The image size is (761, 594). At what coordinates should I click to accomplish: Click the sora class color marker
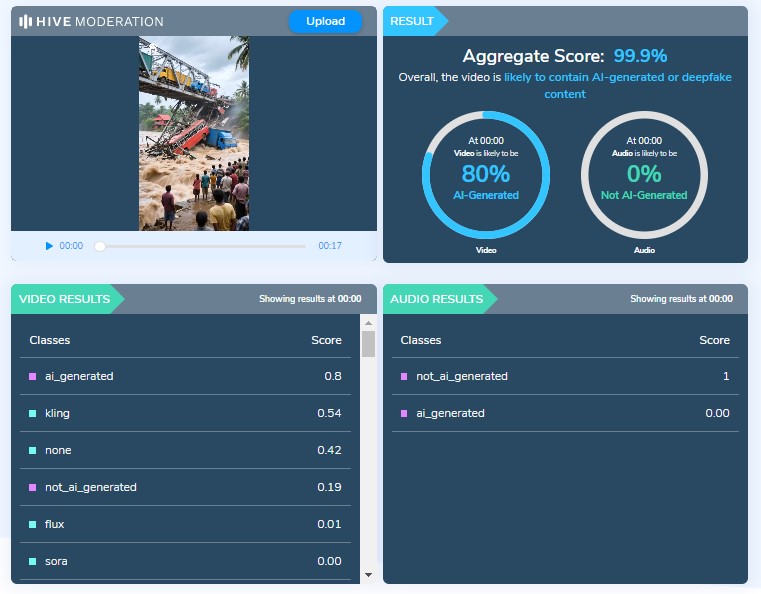tap(33, 562)
